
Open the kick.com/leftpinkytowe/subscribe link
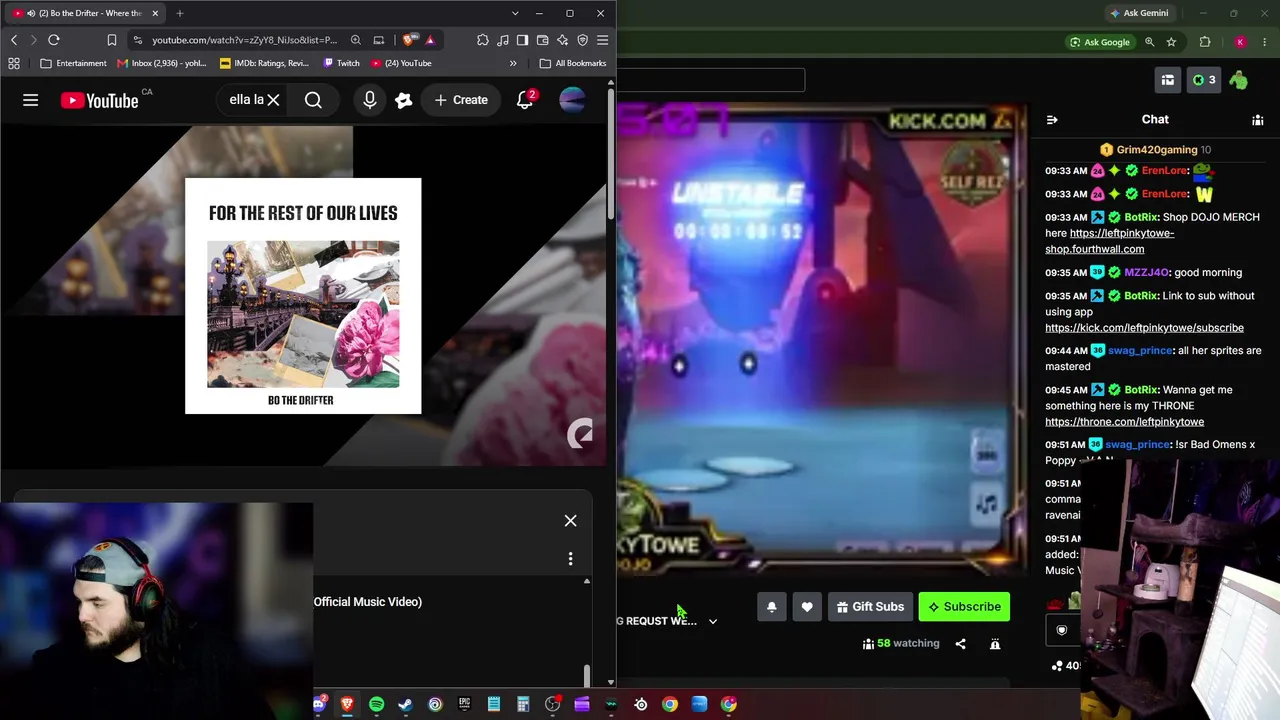(x=1144, y=328)
